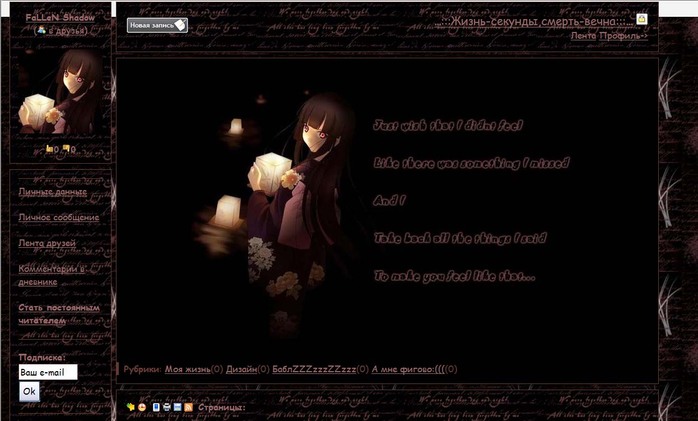Image resolution: width=698 pixels, height=421 pixels.
Task: Click the blue window icon beside the printer icon
Action: pos(178,407)
